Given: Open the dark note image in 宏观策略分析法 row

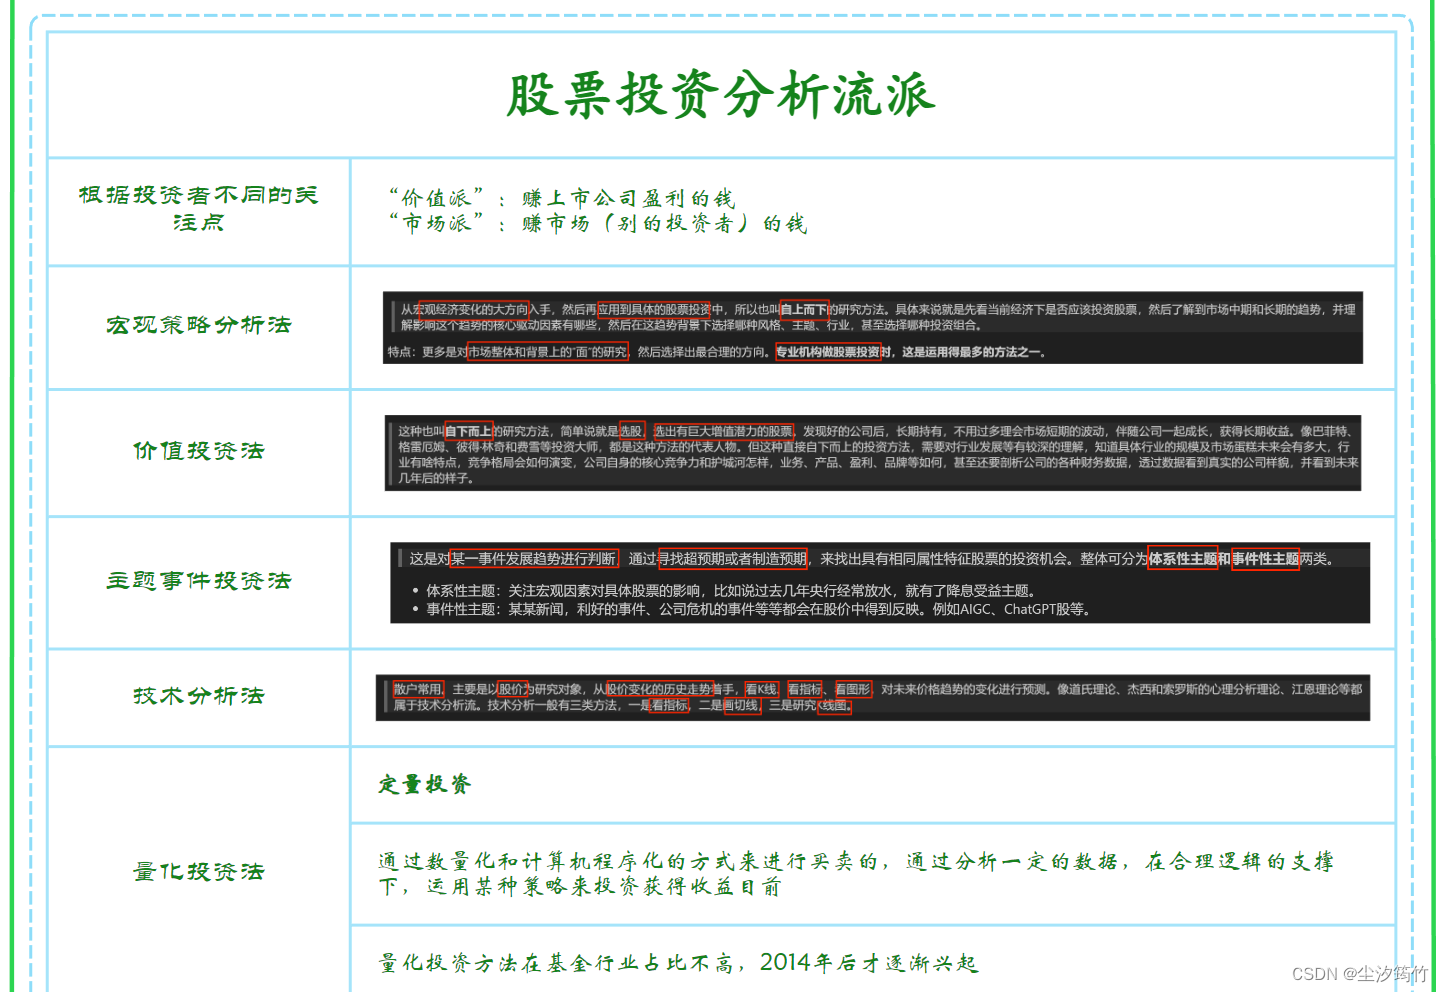Looking at the screenshot, I should coord(872,328).
